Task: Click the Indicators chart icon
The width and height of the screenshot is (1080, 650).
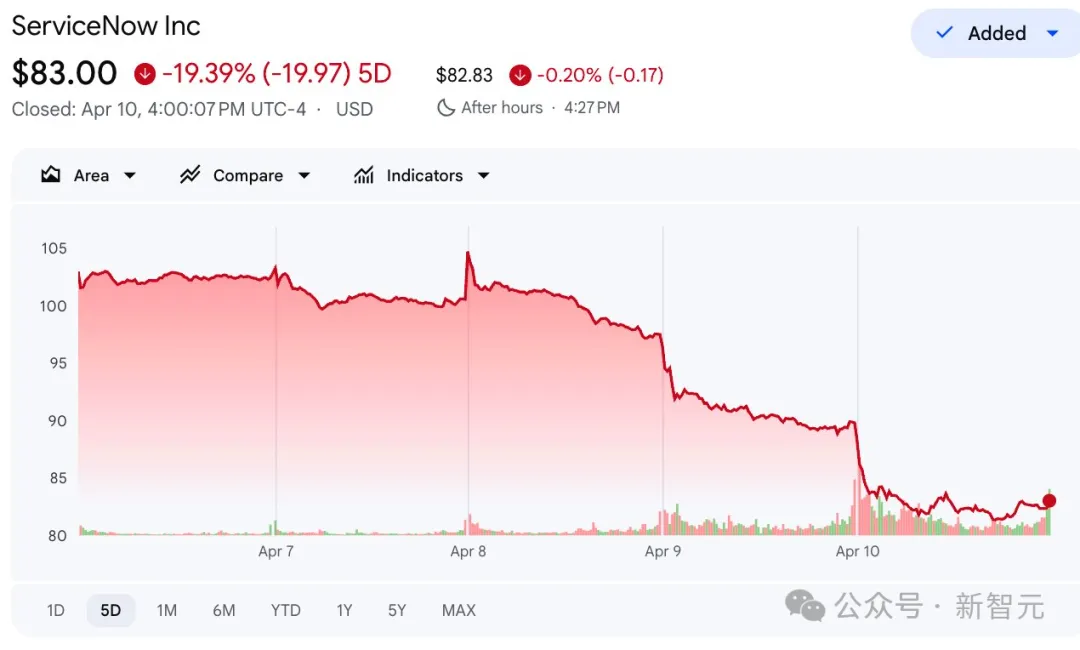Action: (364, 175)
